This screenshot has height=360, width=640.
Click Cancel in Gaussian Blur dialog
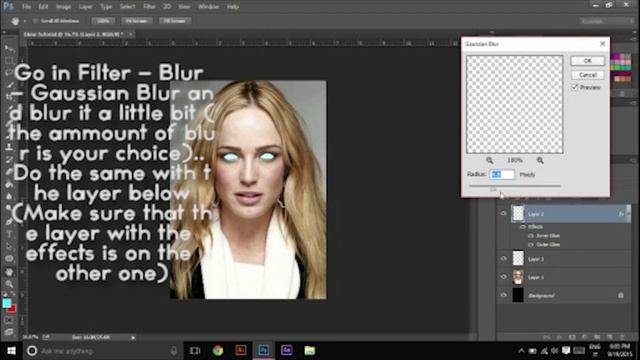coord(587,75)
